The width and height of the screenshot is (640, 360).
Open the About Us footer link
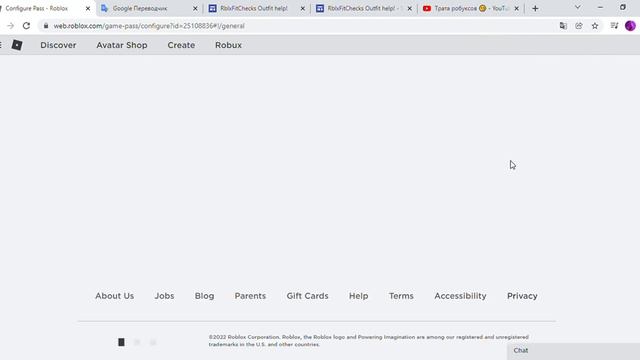[x=114, y=296]
